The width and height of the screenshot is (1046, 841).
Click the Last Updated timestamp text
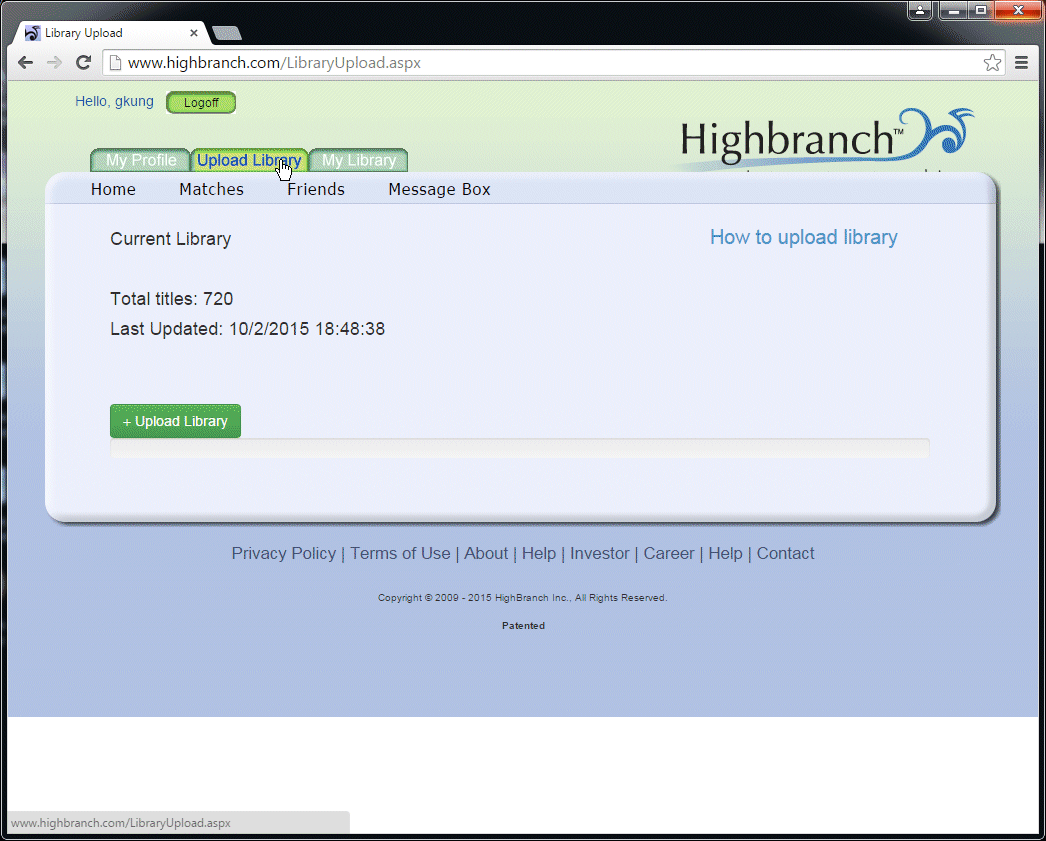(x=247, y=329)
